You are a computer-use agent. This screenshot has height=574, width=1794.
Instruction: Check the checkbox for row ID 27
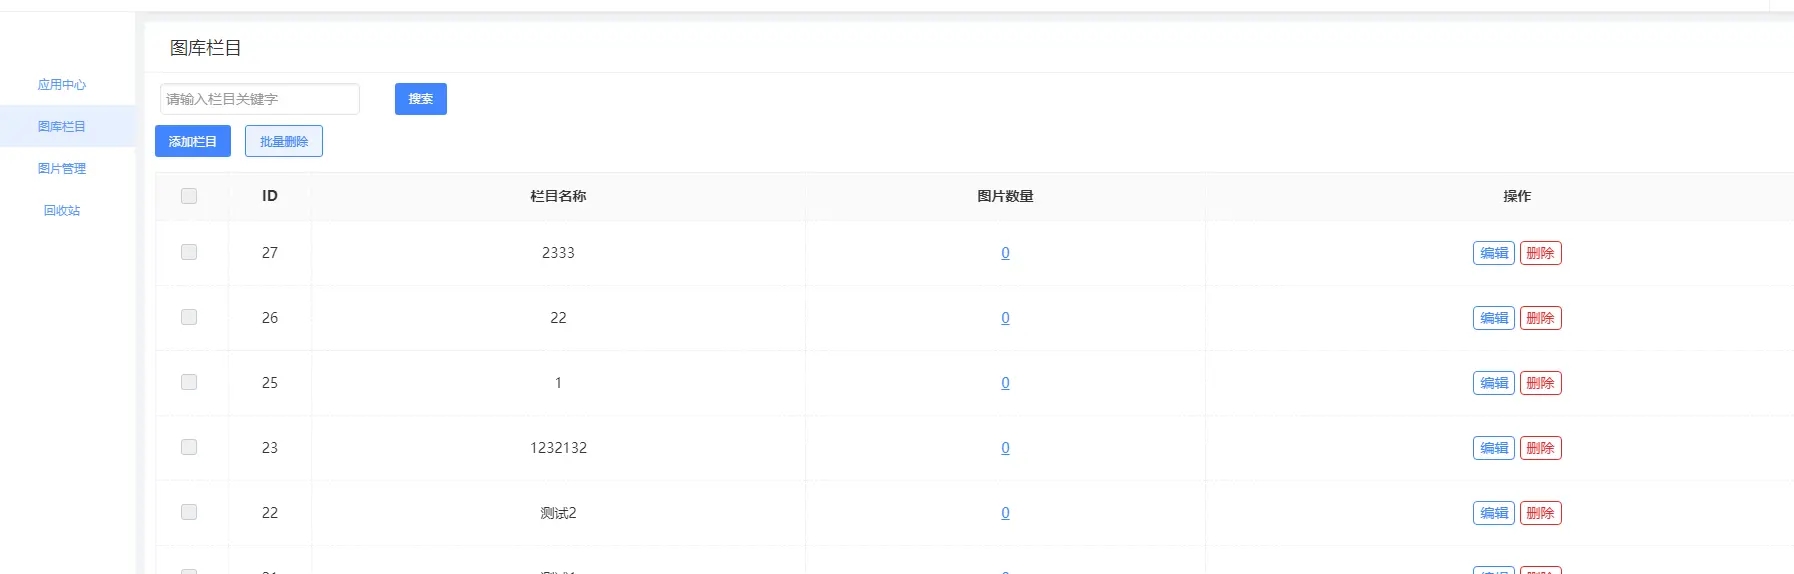[189, 252]
